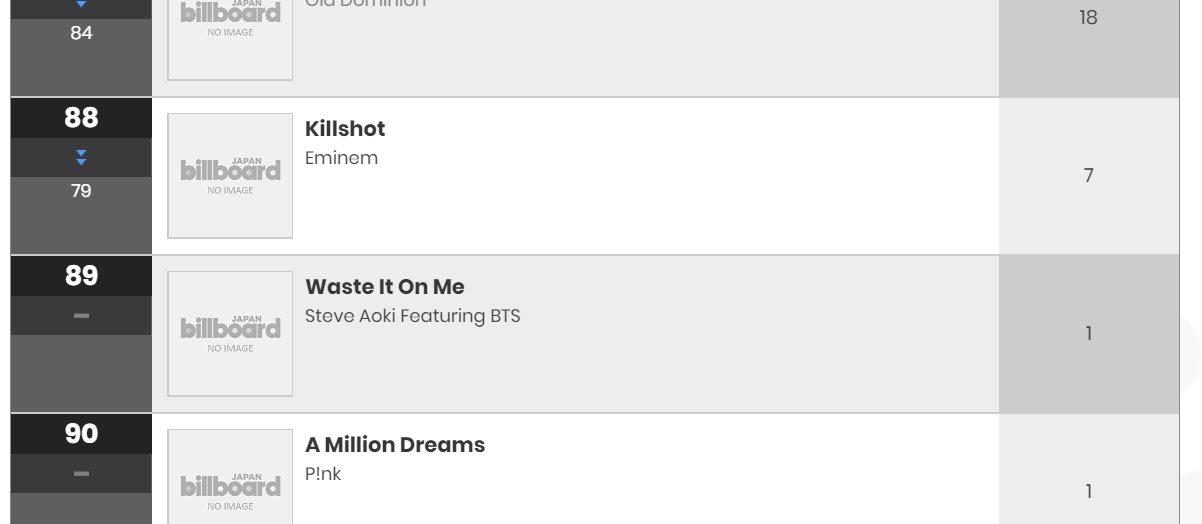Click the dash indicator under rank 90
Image resolution: width=1202 pixels, height=524 pixels.
pos(81,473)
